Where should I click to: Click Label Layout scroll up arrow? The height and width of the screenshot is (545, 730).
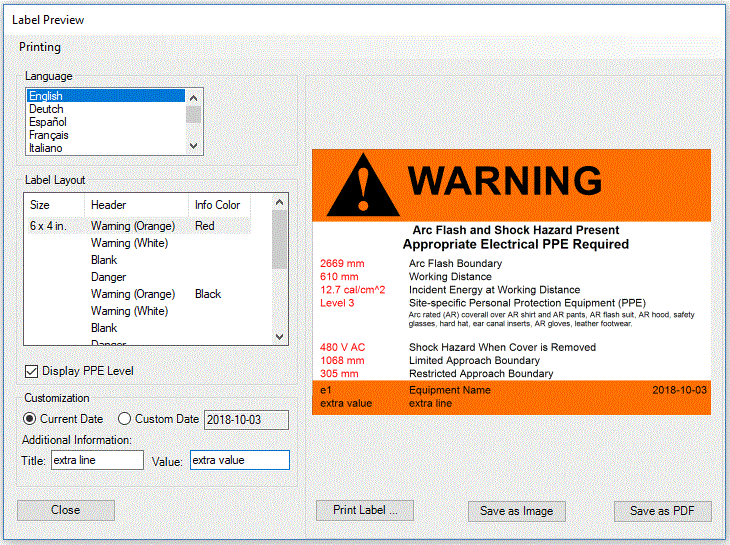pos(279,202)
